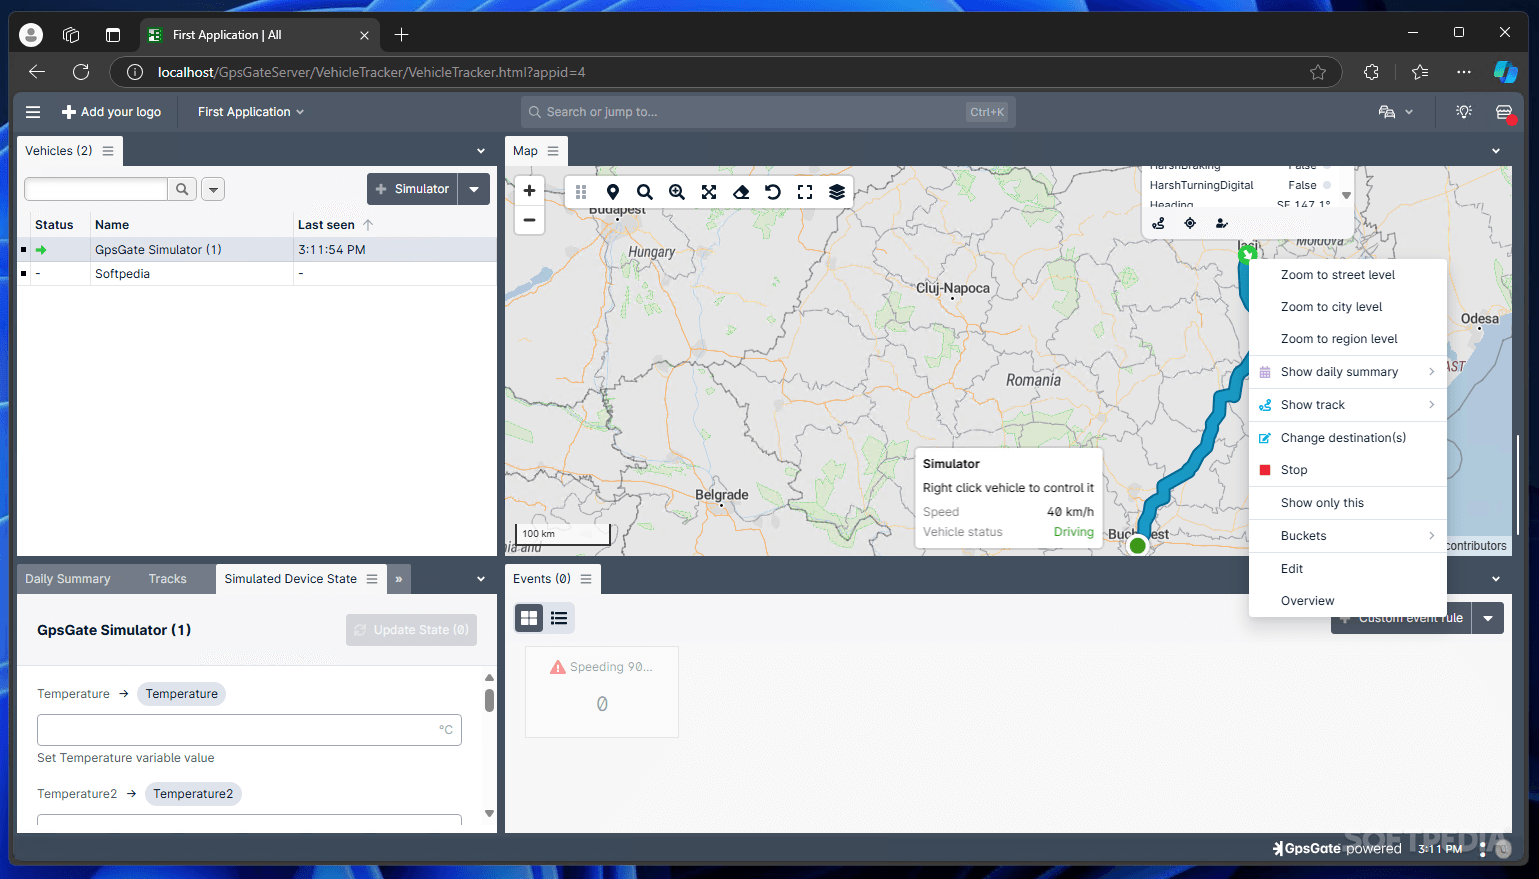Collapse the Map panel chevron

(x=1496, y=151)
